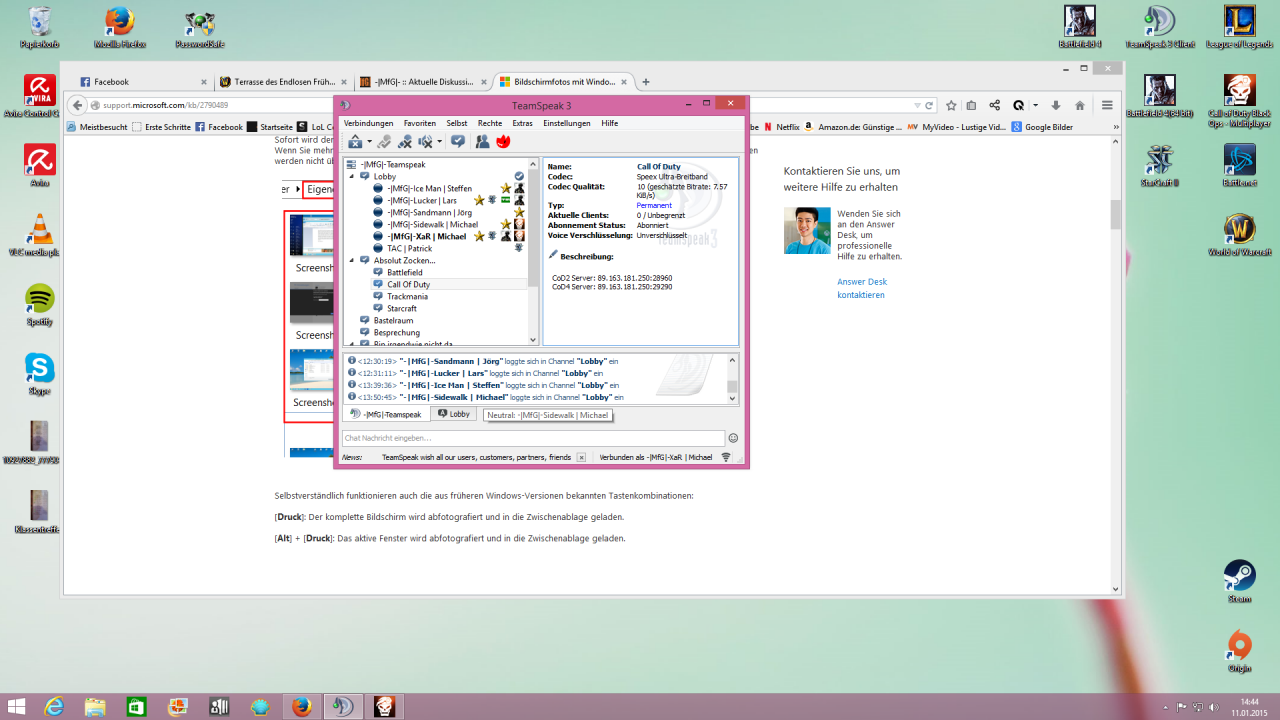Click the Answer Desk kontaktieren link
Screen dimensions: 1280x720
point(861,288)
